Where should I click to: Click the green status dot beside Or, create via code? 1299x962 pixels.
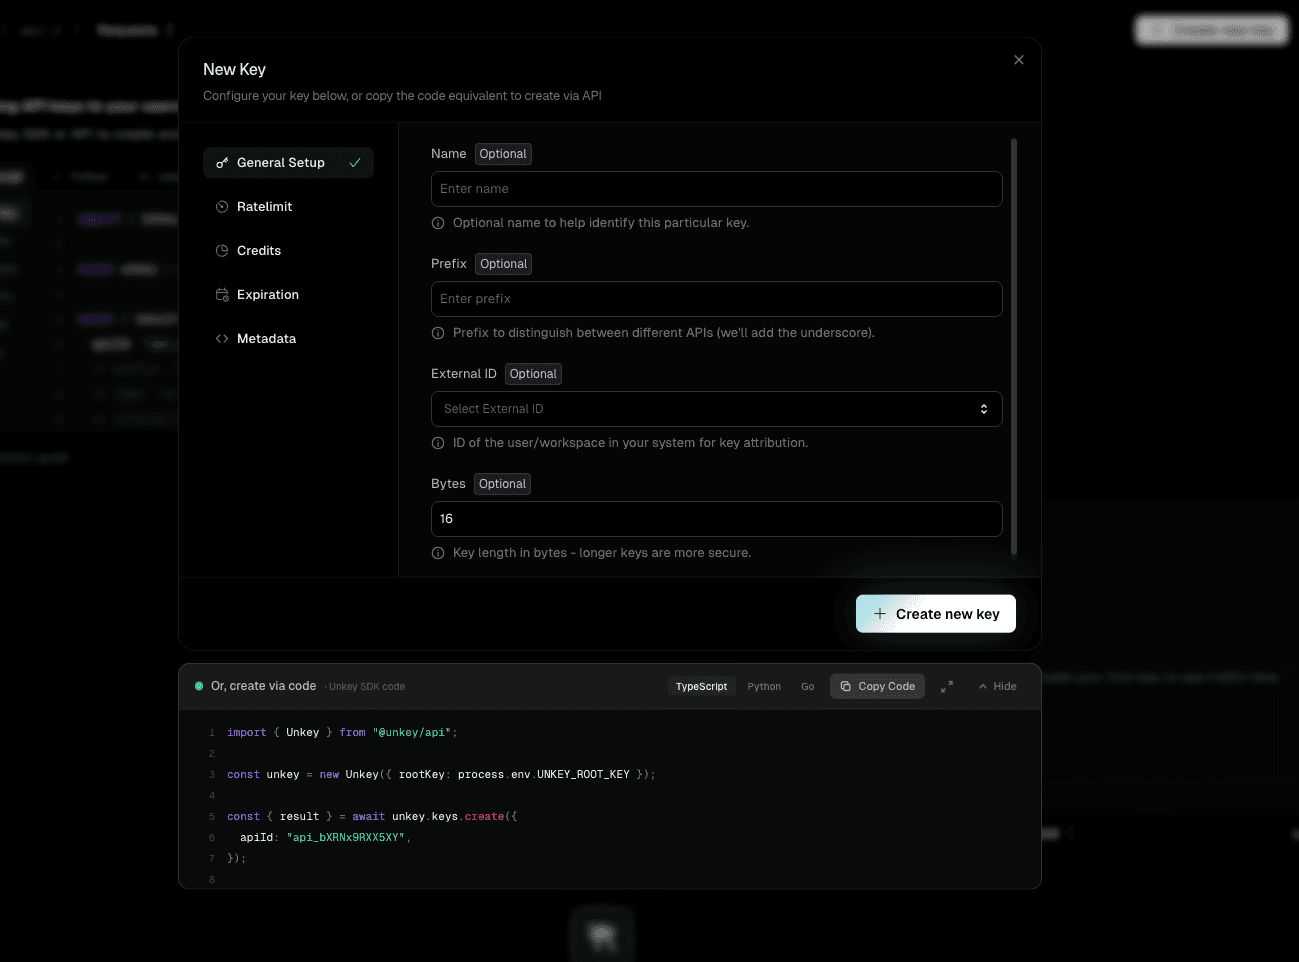click(x=199, y=686)
